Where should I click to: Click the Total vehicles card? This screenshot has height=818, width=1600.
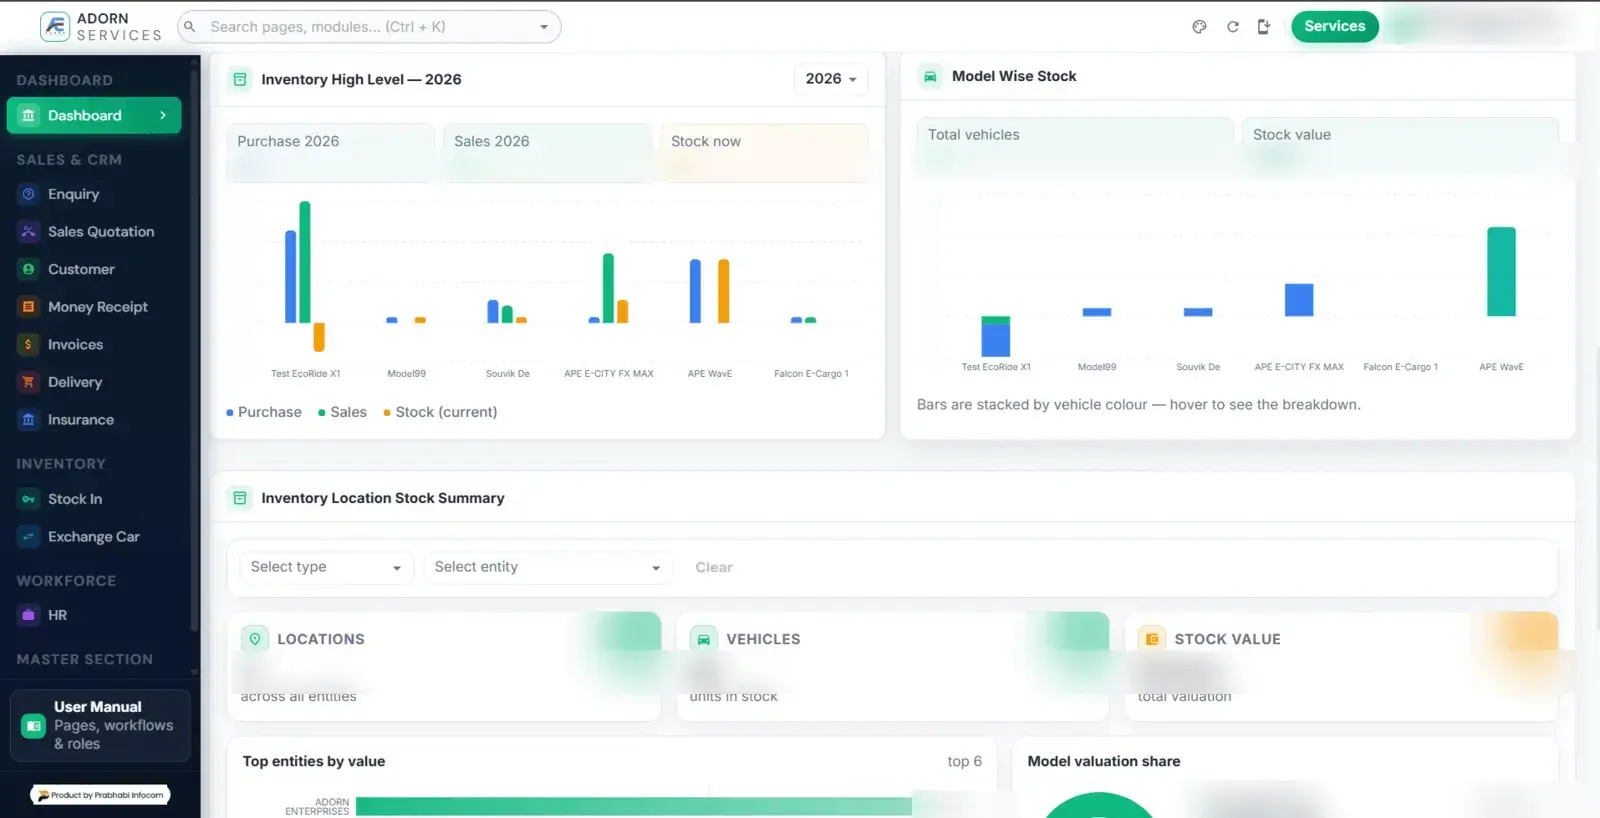click(1075, 147)
